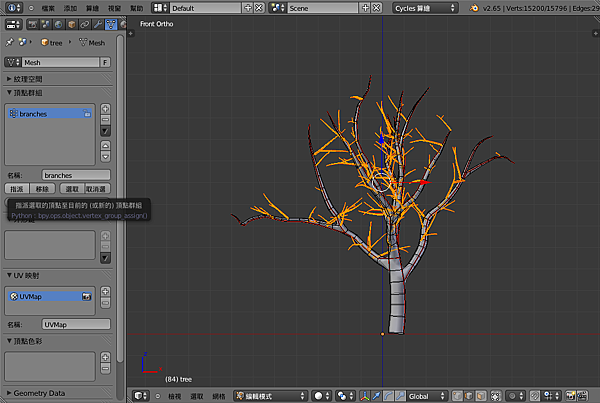The image size is (600, 403).
Task: Switch to Scene properties tab
Action: pyautogui.click(x=46, y=24)
